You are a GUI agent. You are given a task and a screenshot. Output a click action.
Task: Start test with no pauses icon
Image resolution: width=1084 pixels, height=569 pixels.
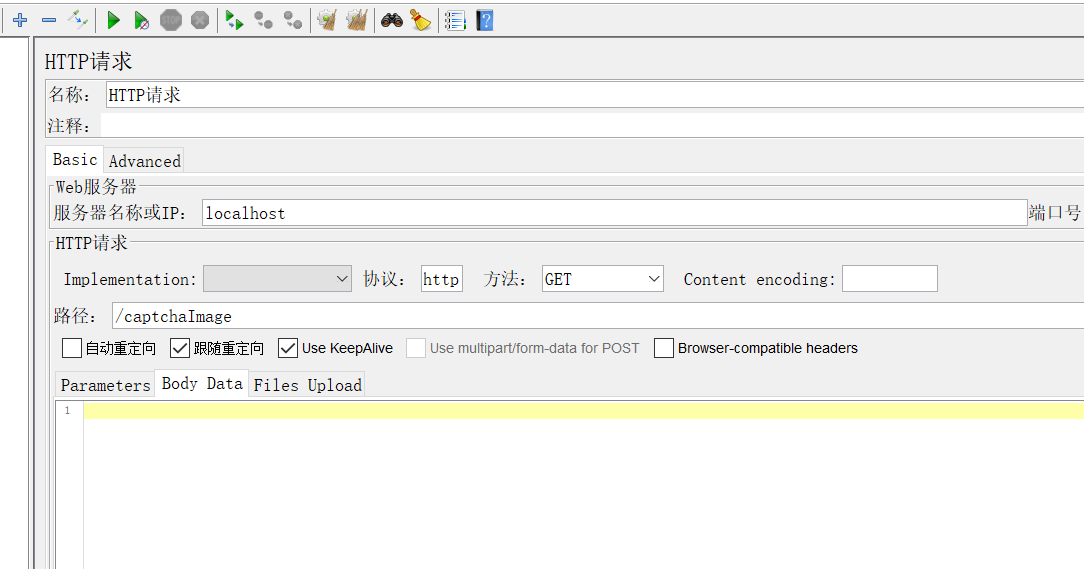142,21
